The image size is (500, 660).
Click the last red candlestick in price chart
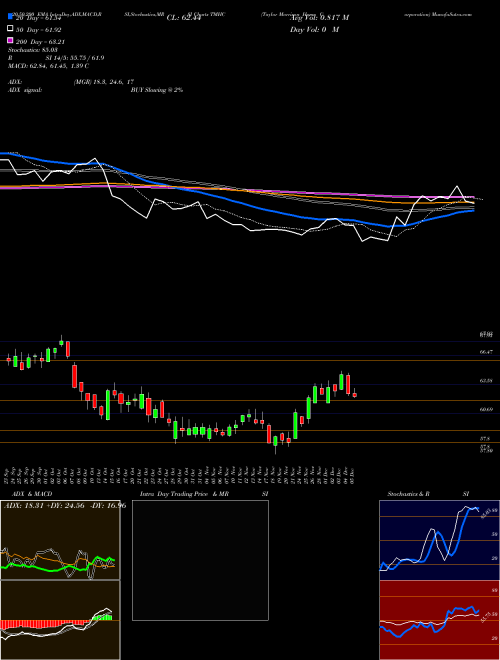(x=355, y=395)
